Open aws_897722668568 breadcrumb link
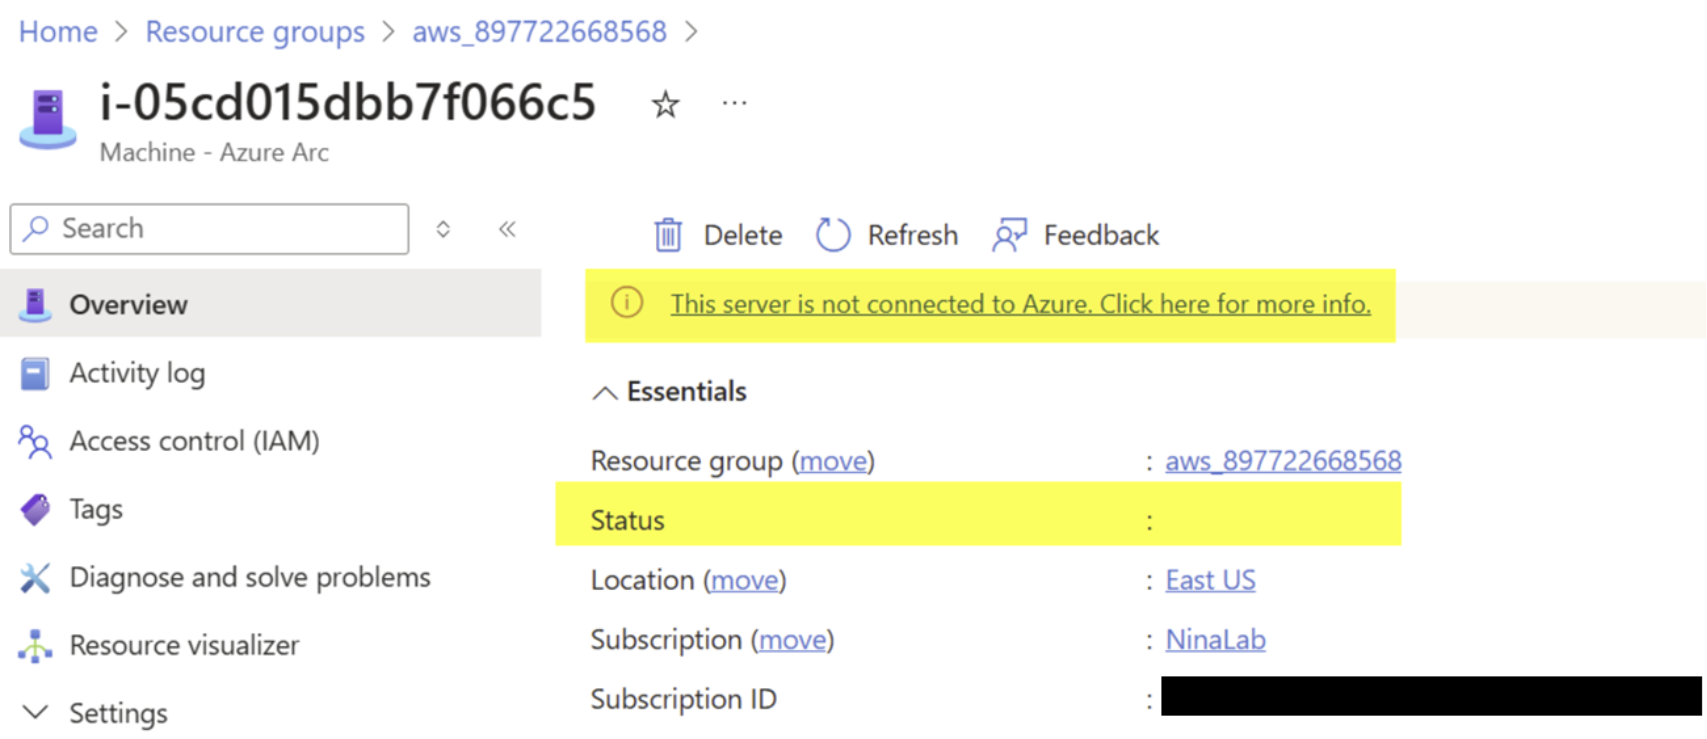The width and height of the screenshot is (1707, 739). 540,32
